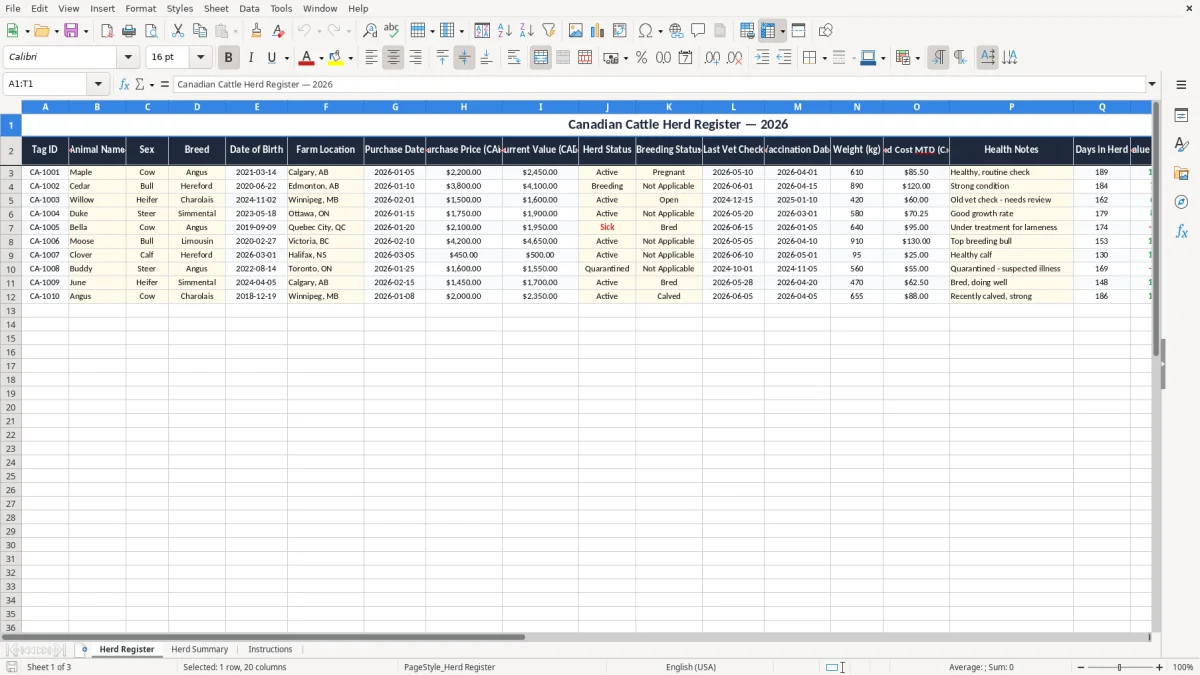Viewport: 1200px width, 675px height.
Task: Click the Print icon
Action: click(130, 31)
